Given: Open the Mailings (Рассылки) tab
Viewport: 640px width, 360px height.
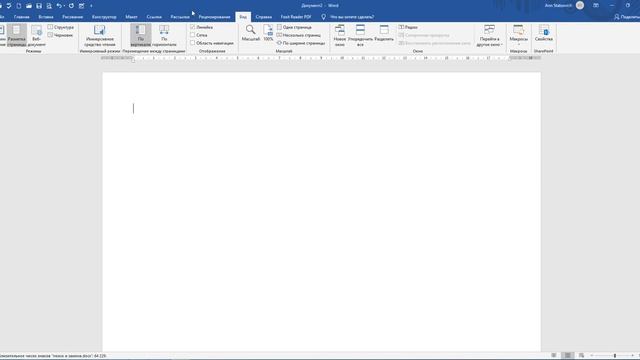Looking at the screenshot, I should pos(180,17).
